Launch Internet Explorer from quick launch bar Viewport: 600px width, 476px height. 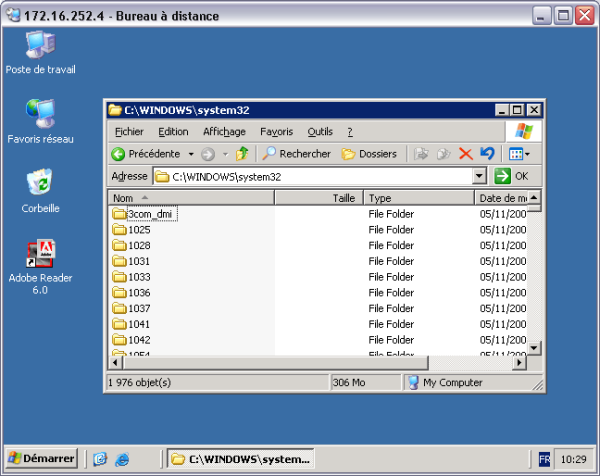[x=122, y=459]
